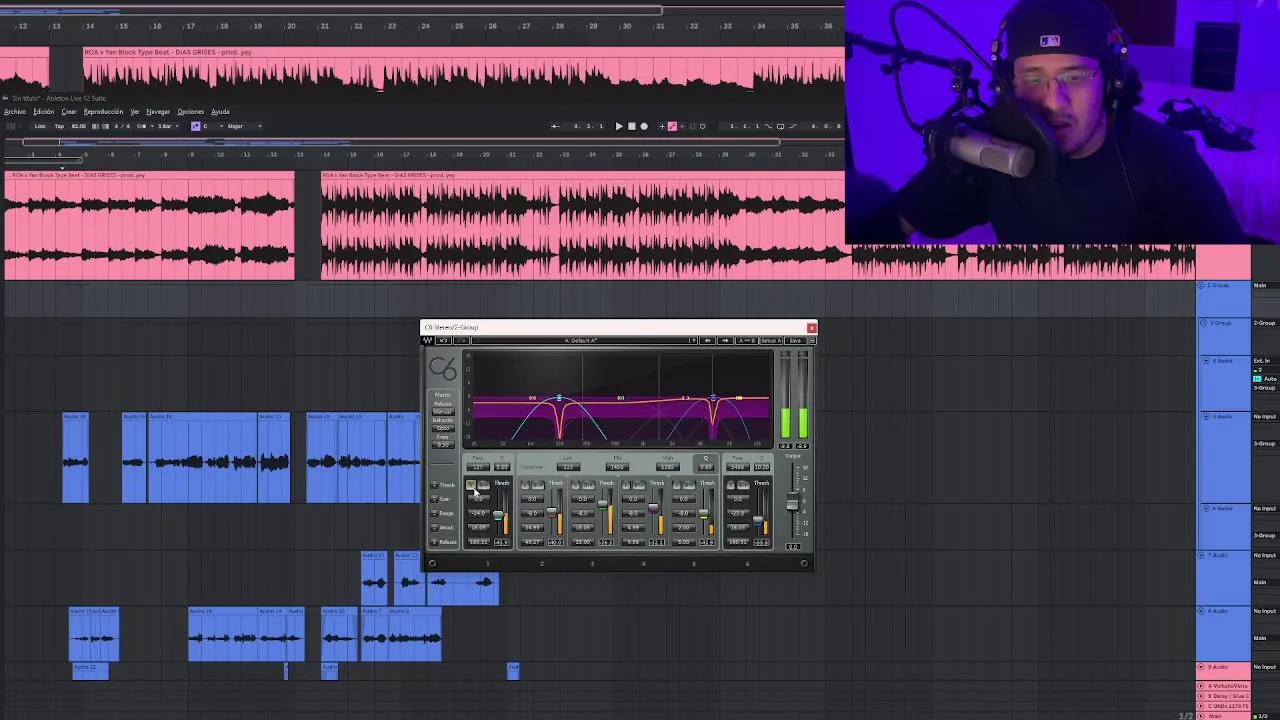Open the 1 Bar quantization dropdown

click(x=168, y=126)
